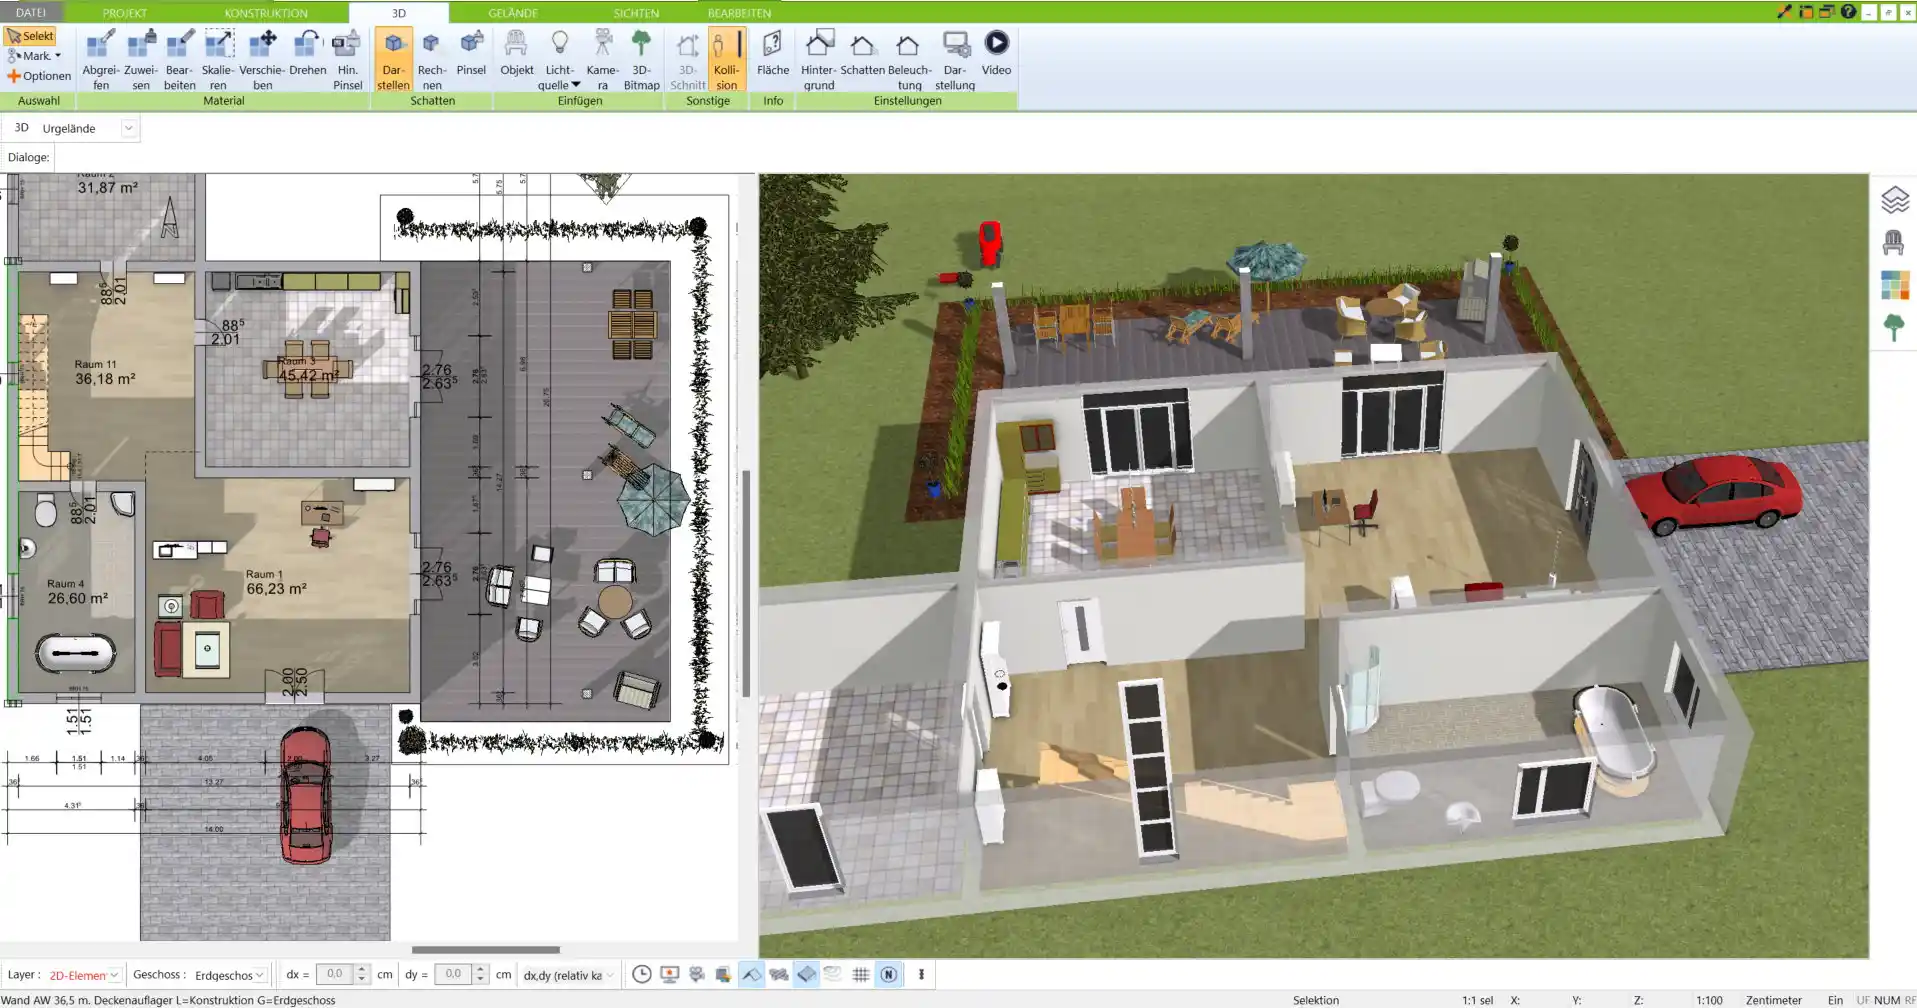Toggle Schatten Darstellen button
Screen dimensions: 1917x1008
coord(393,60)
